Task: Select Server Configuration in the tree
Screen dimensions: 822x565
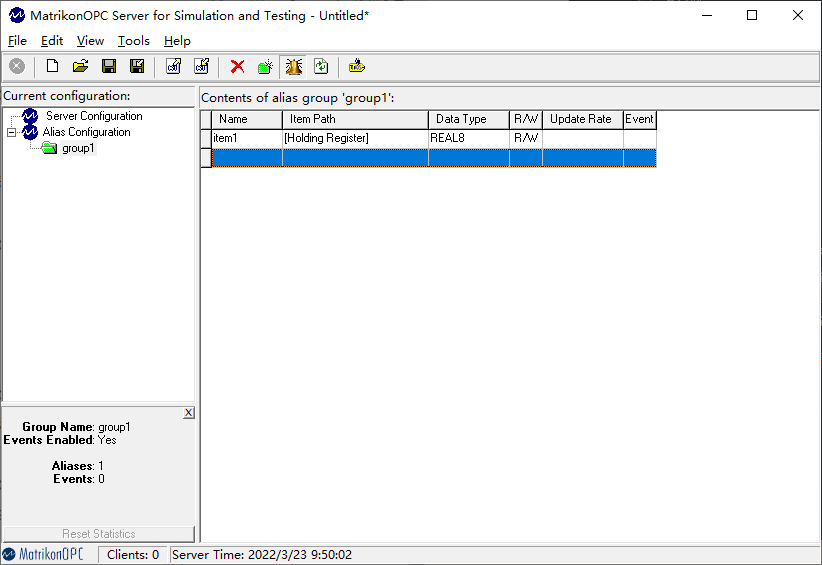Action: click(x=94, y=116)
